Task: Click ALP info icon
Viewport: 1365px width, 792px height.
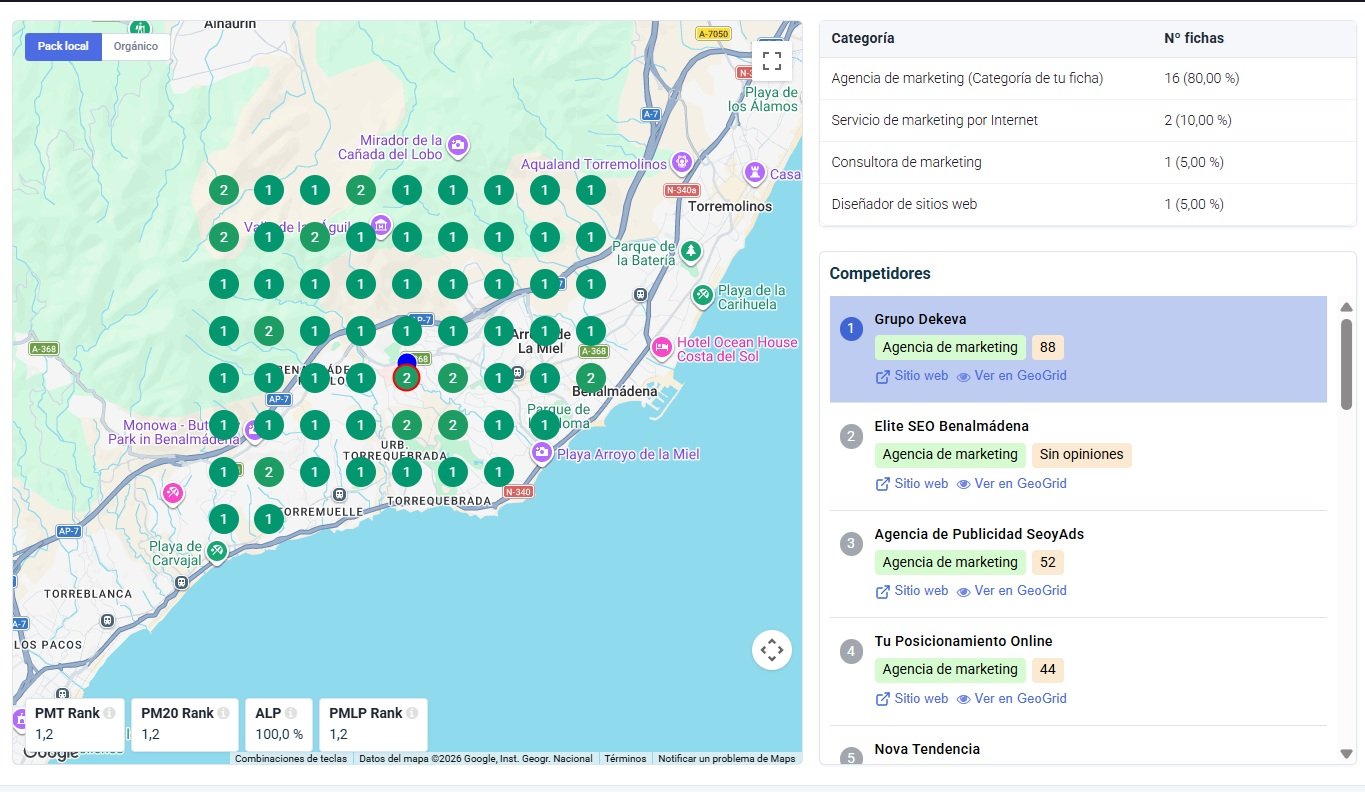Action: pyautogui.click(x=290, y=713)
